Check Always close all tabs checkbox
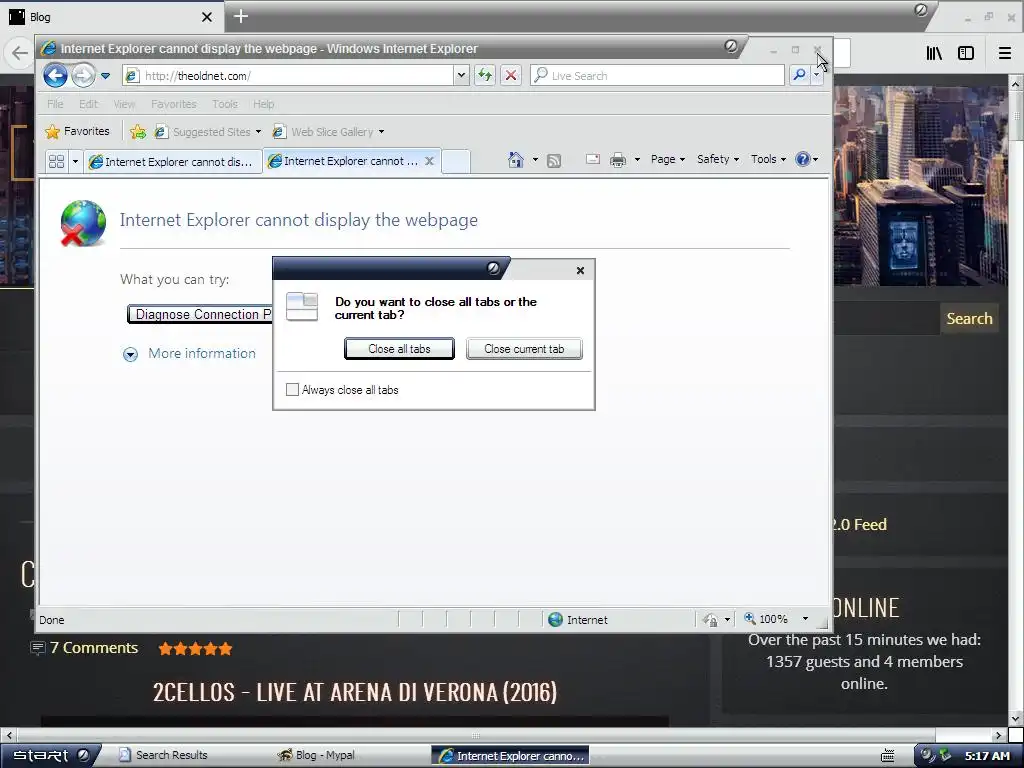 pos(293,390)
